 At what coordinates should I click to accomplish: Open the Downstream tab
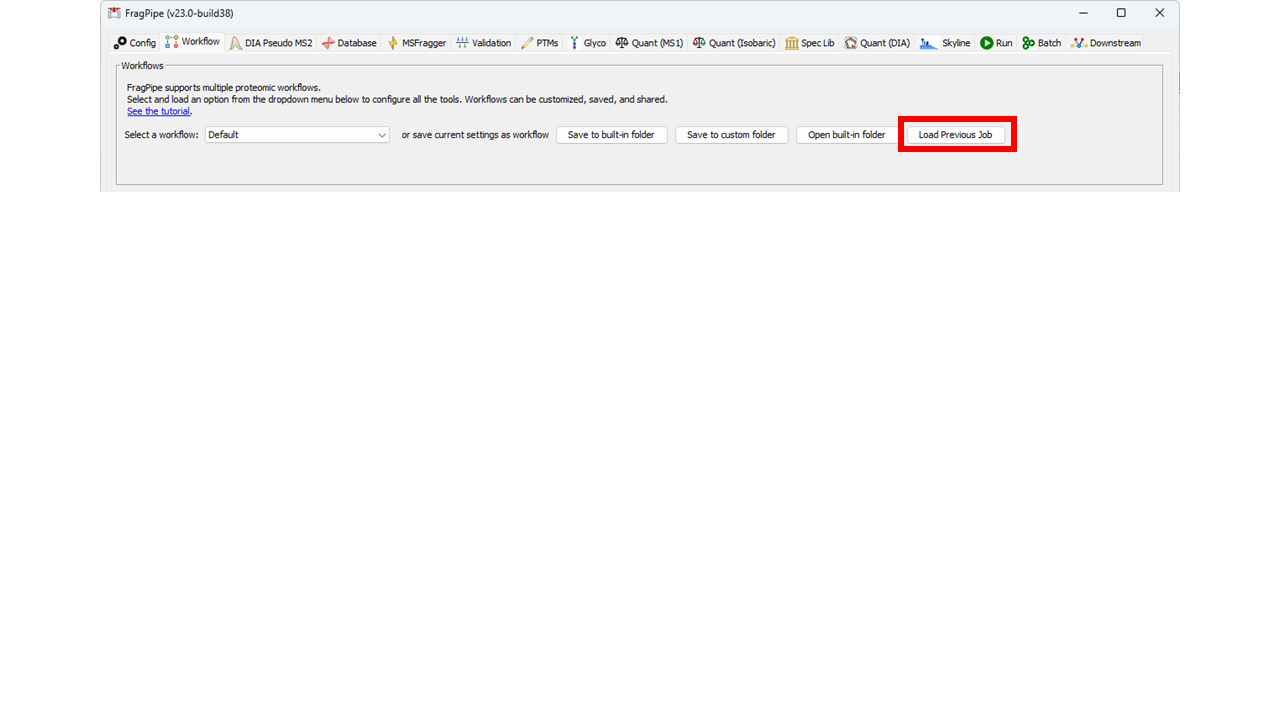tap(1106, 43)
